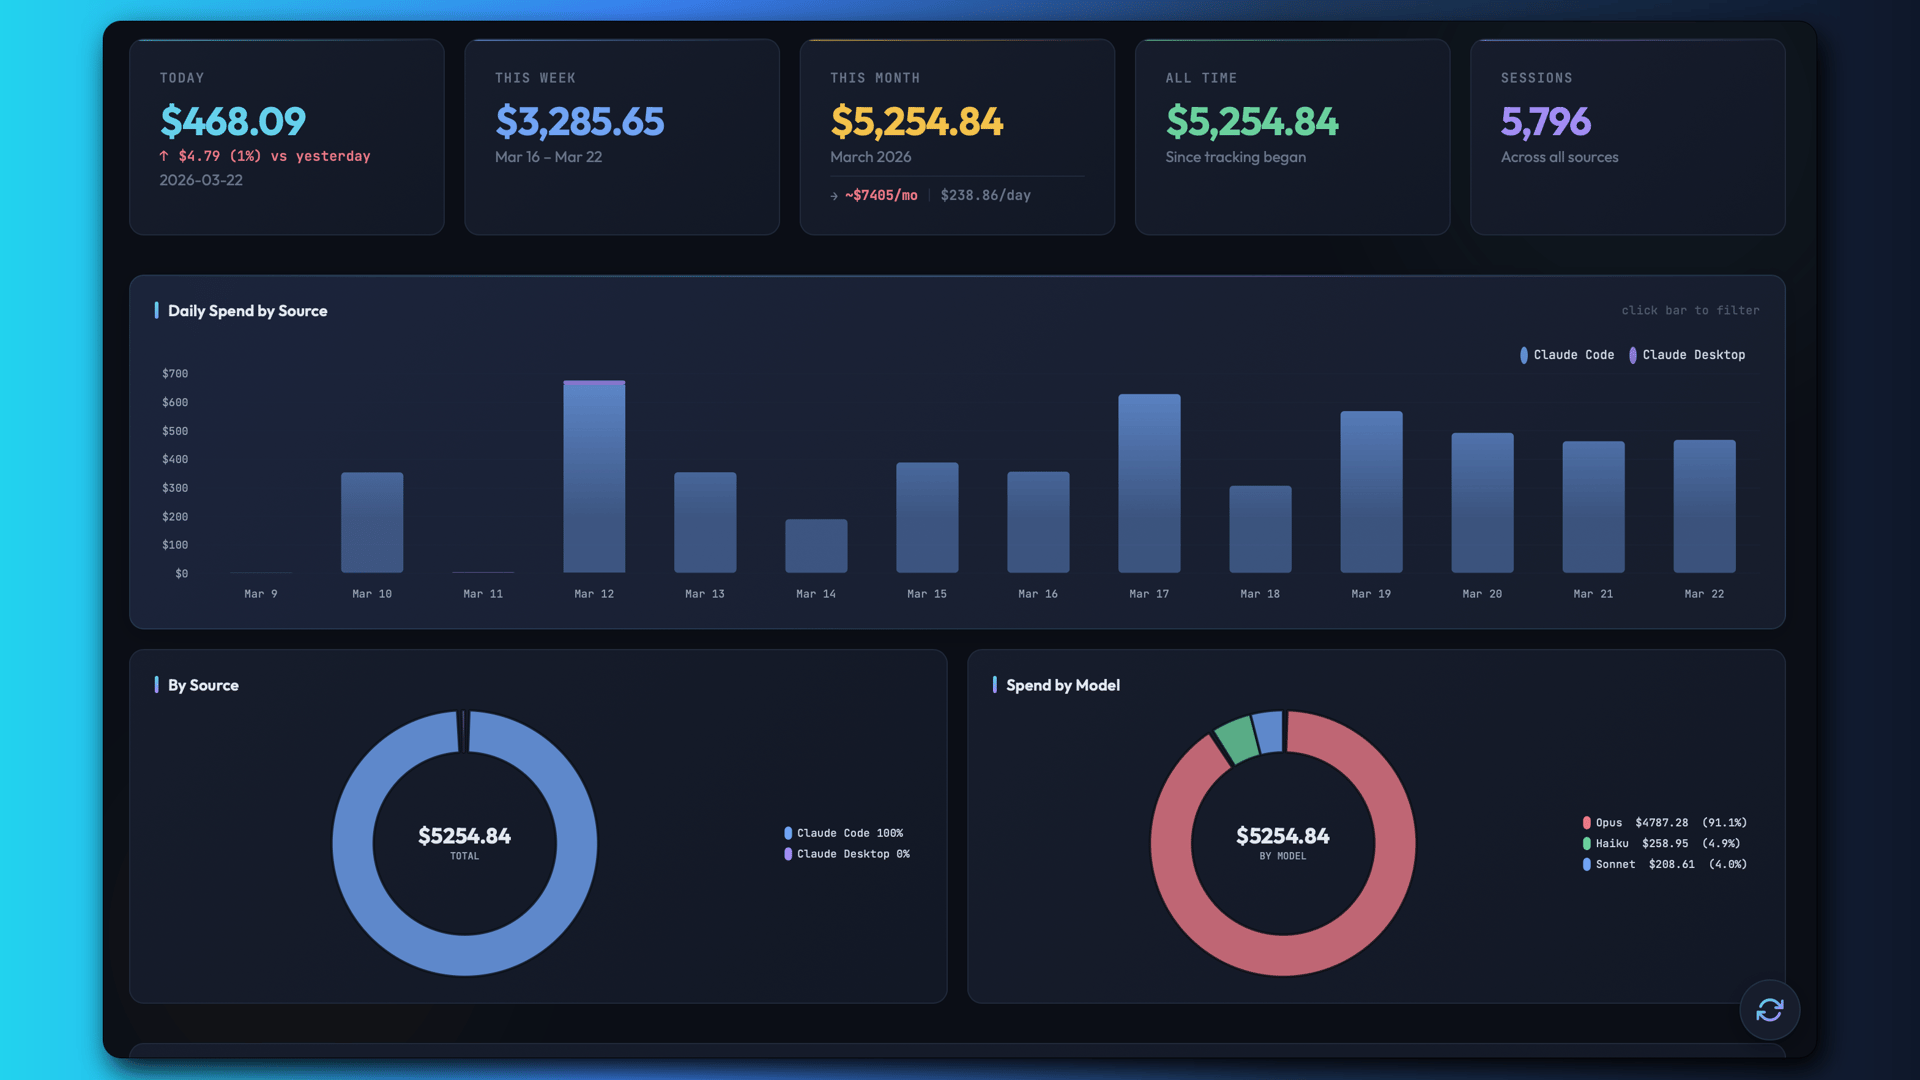The image size is (1920, 1080).
Task: Click the Sessions 5,796 card
Action: pos(1627,137)
